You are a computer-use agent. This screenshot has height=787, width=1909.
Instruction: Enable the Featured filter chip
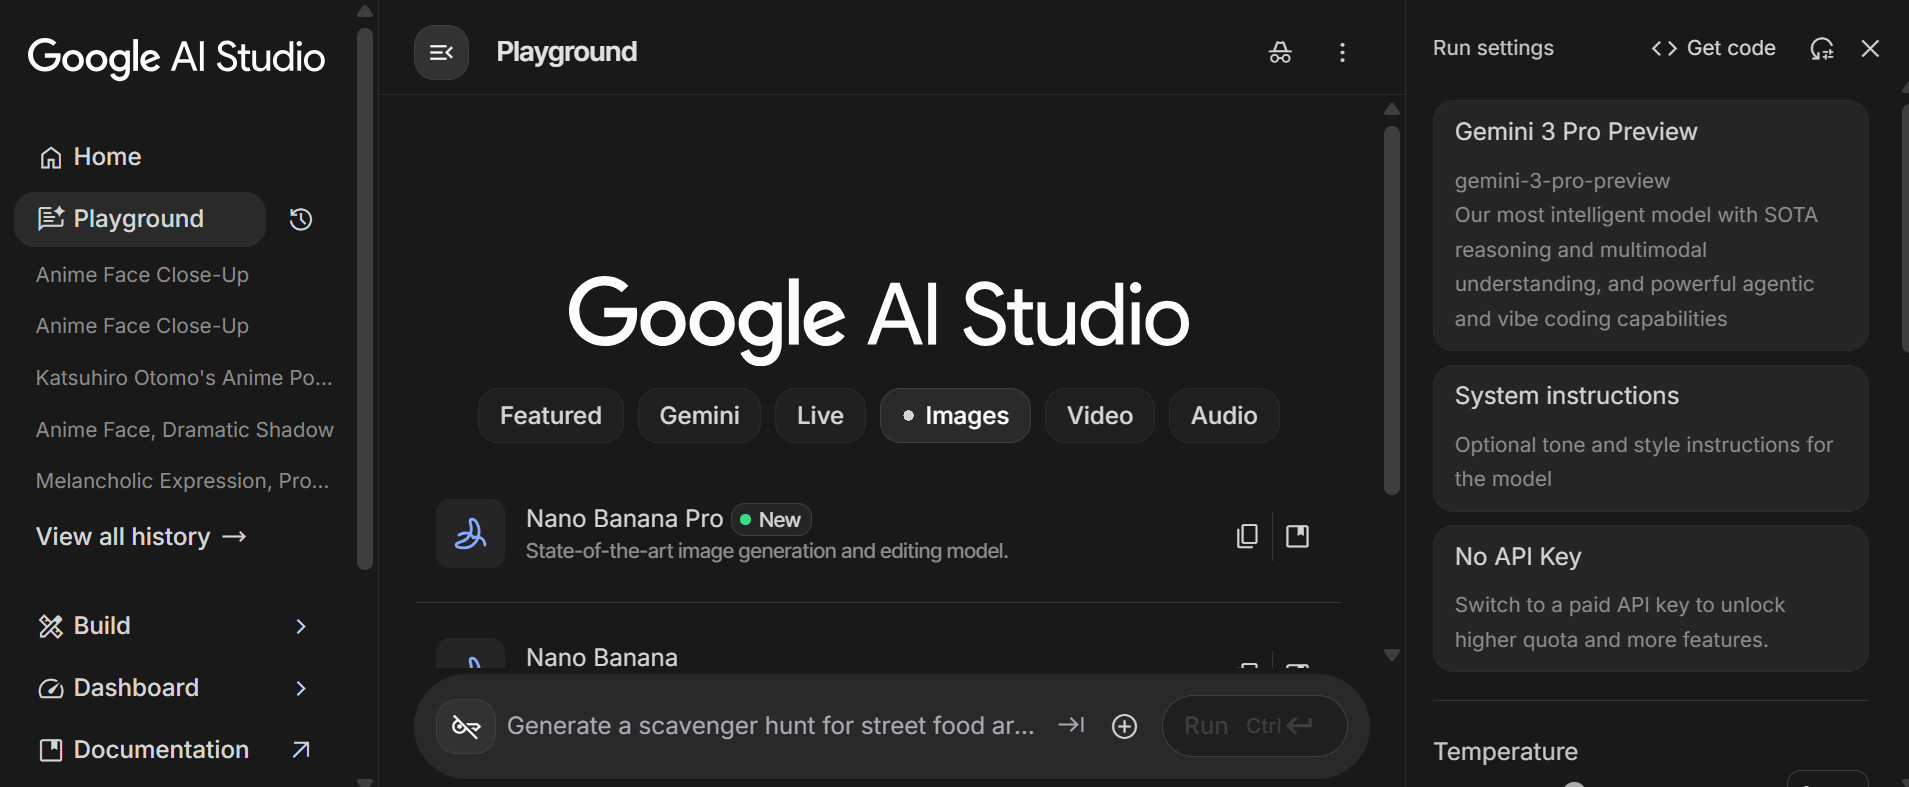(x=550, y=416)
